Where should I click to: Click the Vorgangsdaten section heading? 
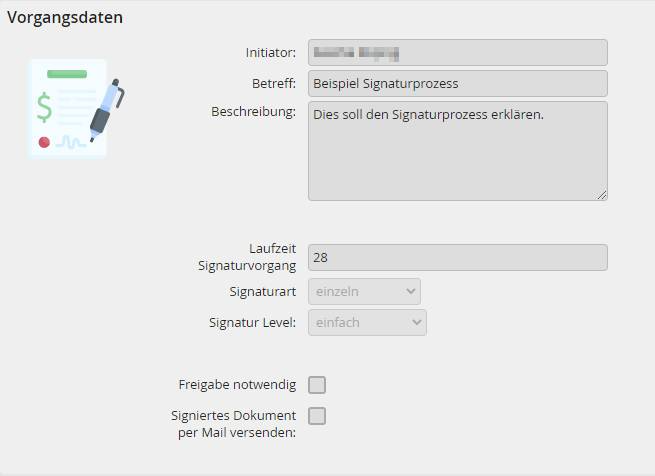(x=65, y=18)
